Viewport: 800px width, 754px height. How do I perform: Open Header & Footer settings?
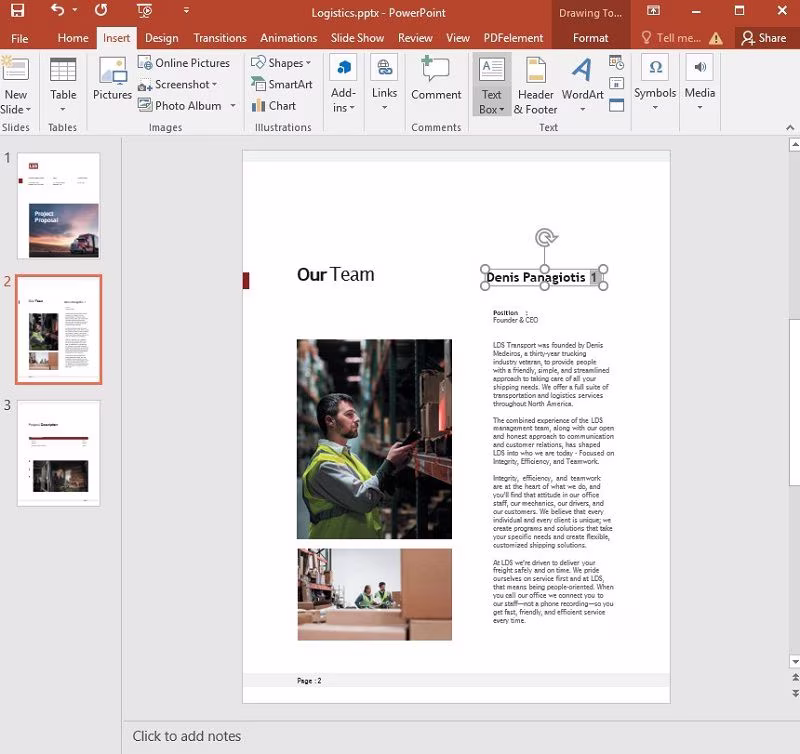[536, 84]
